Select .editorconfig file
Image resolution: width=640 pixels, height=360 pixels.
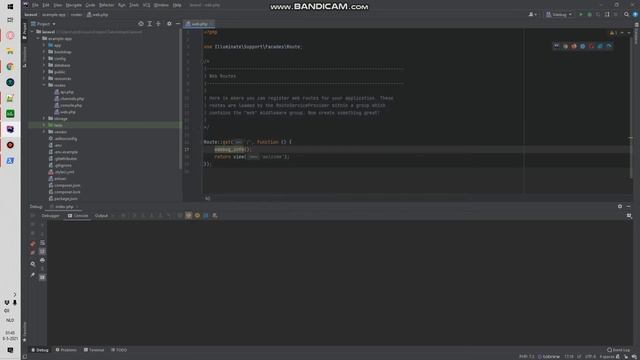tap(62, 139)
